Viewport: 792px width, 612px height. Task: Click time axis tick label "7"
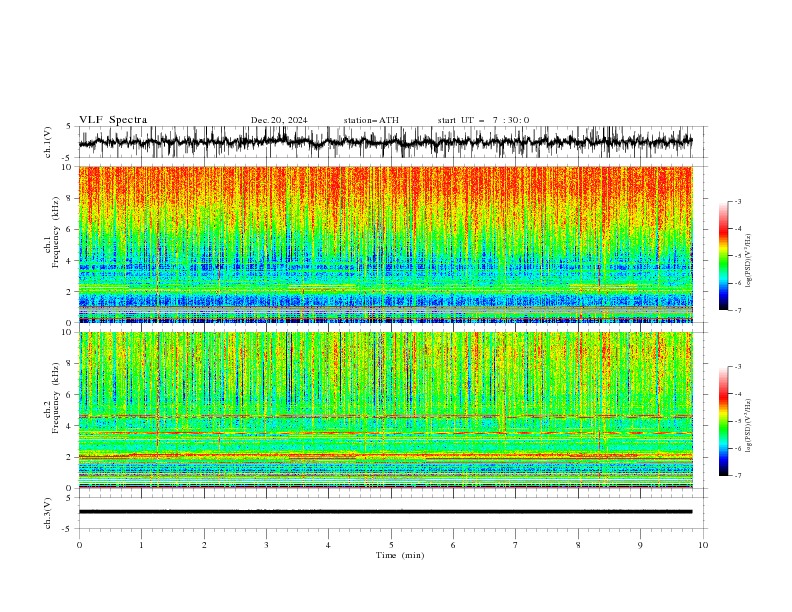pos(516,545)
